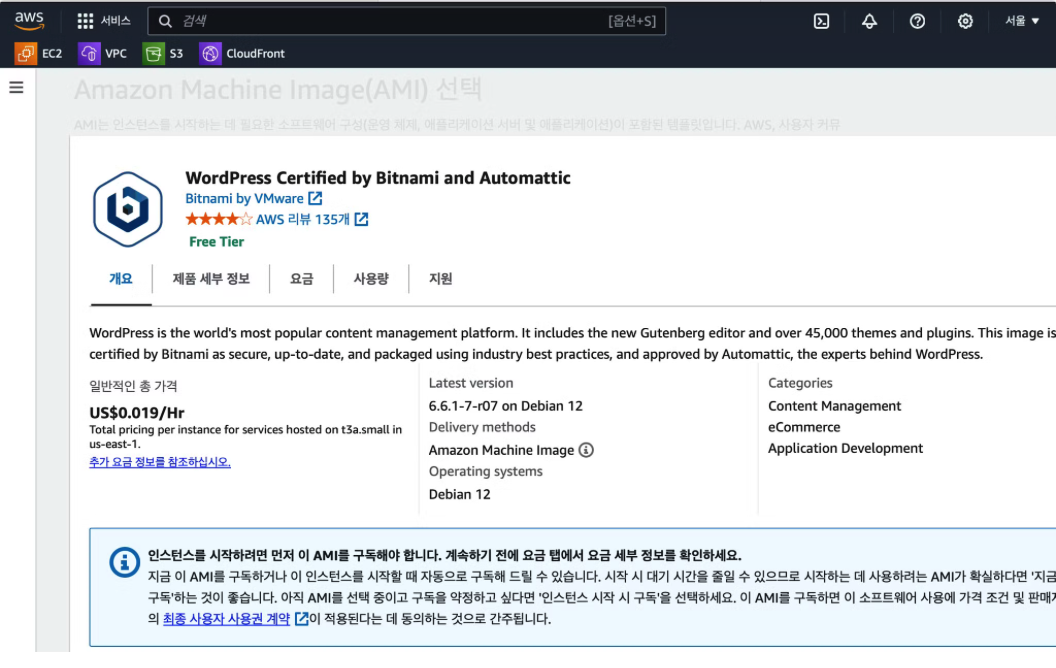Click the Content Management category
Screen dimensions: 1056x668
tap(834, 406)
